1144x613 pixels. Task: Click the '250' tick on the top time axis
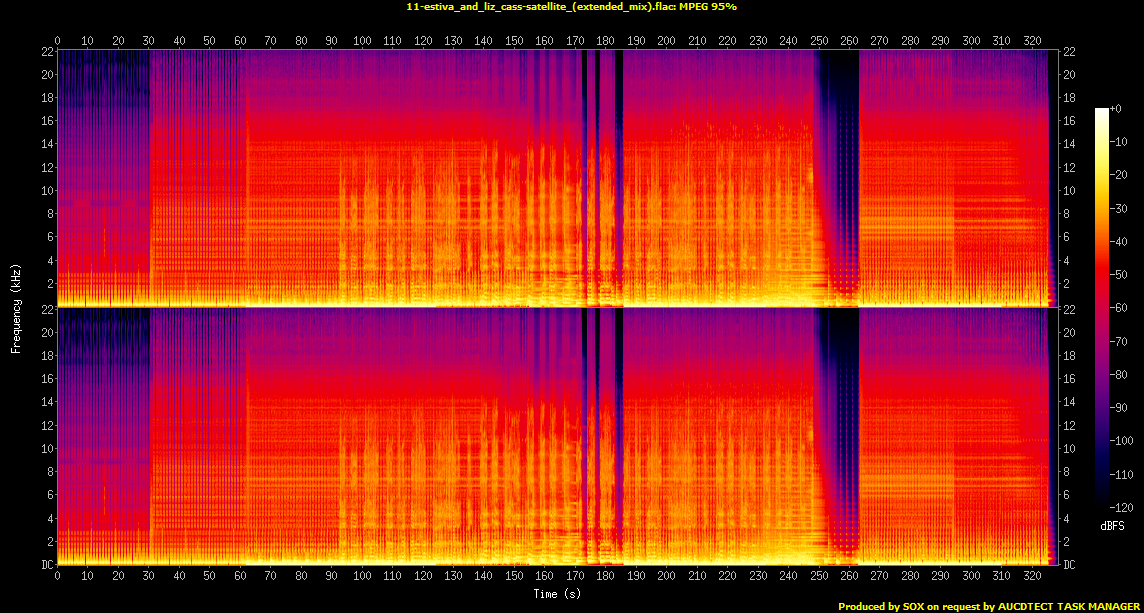[819, 40]
